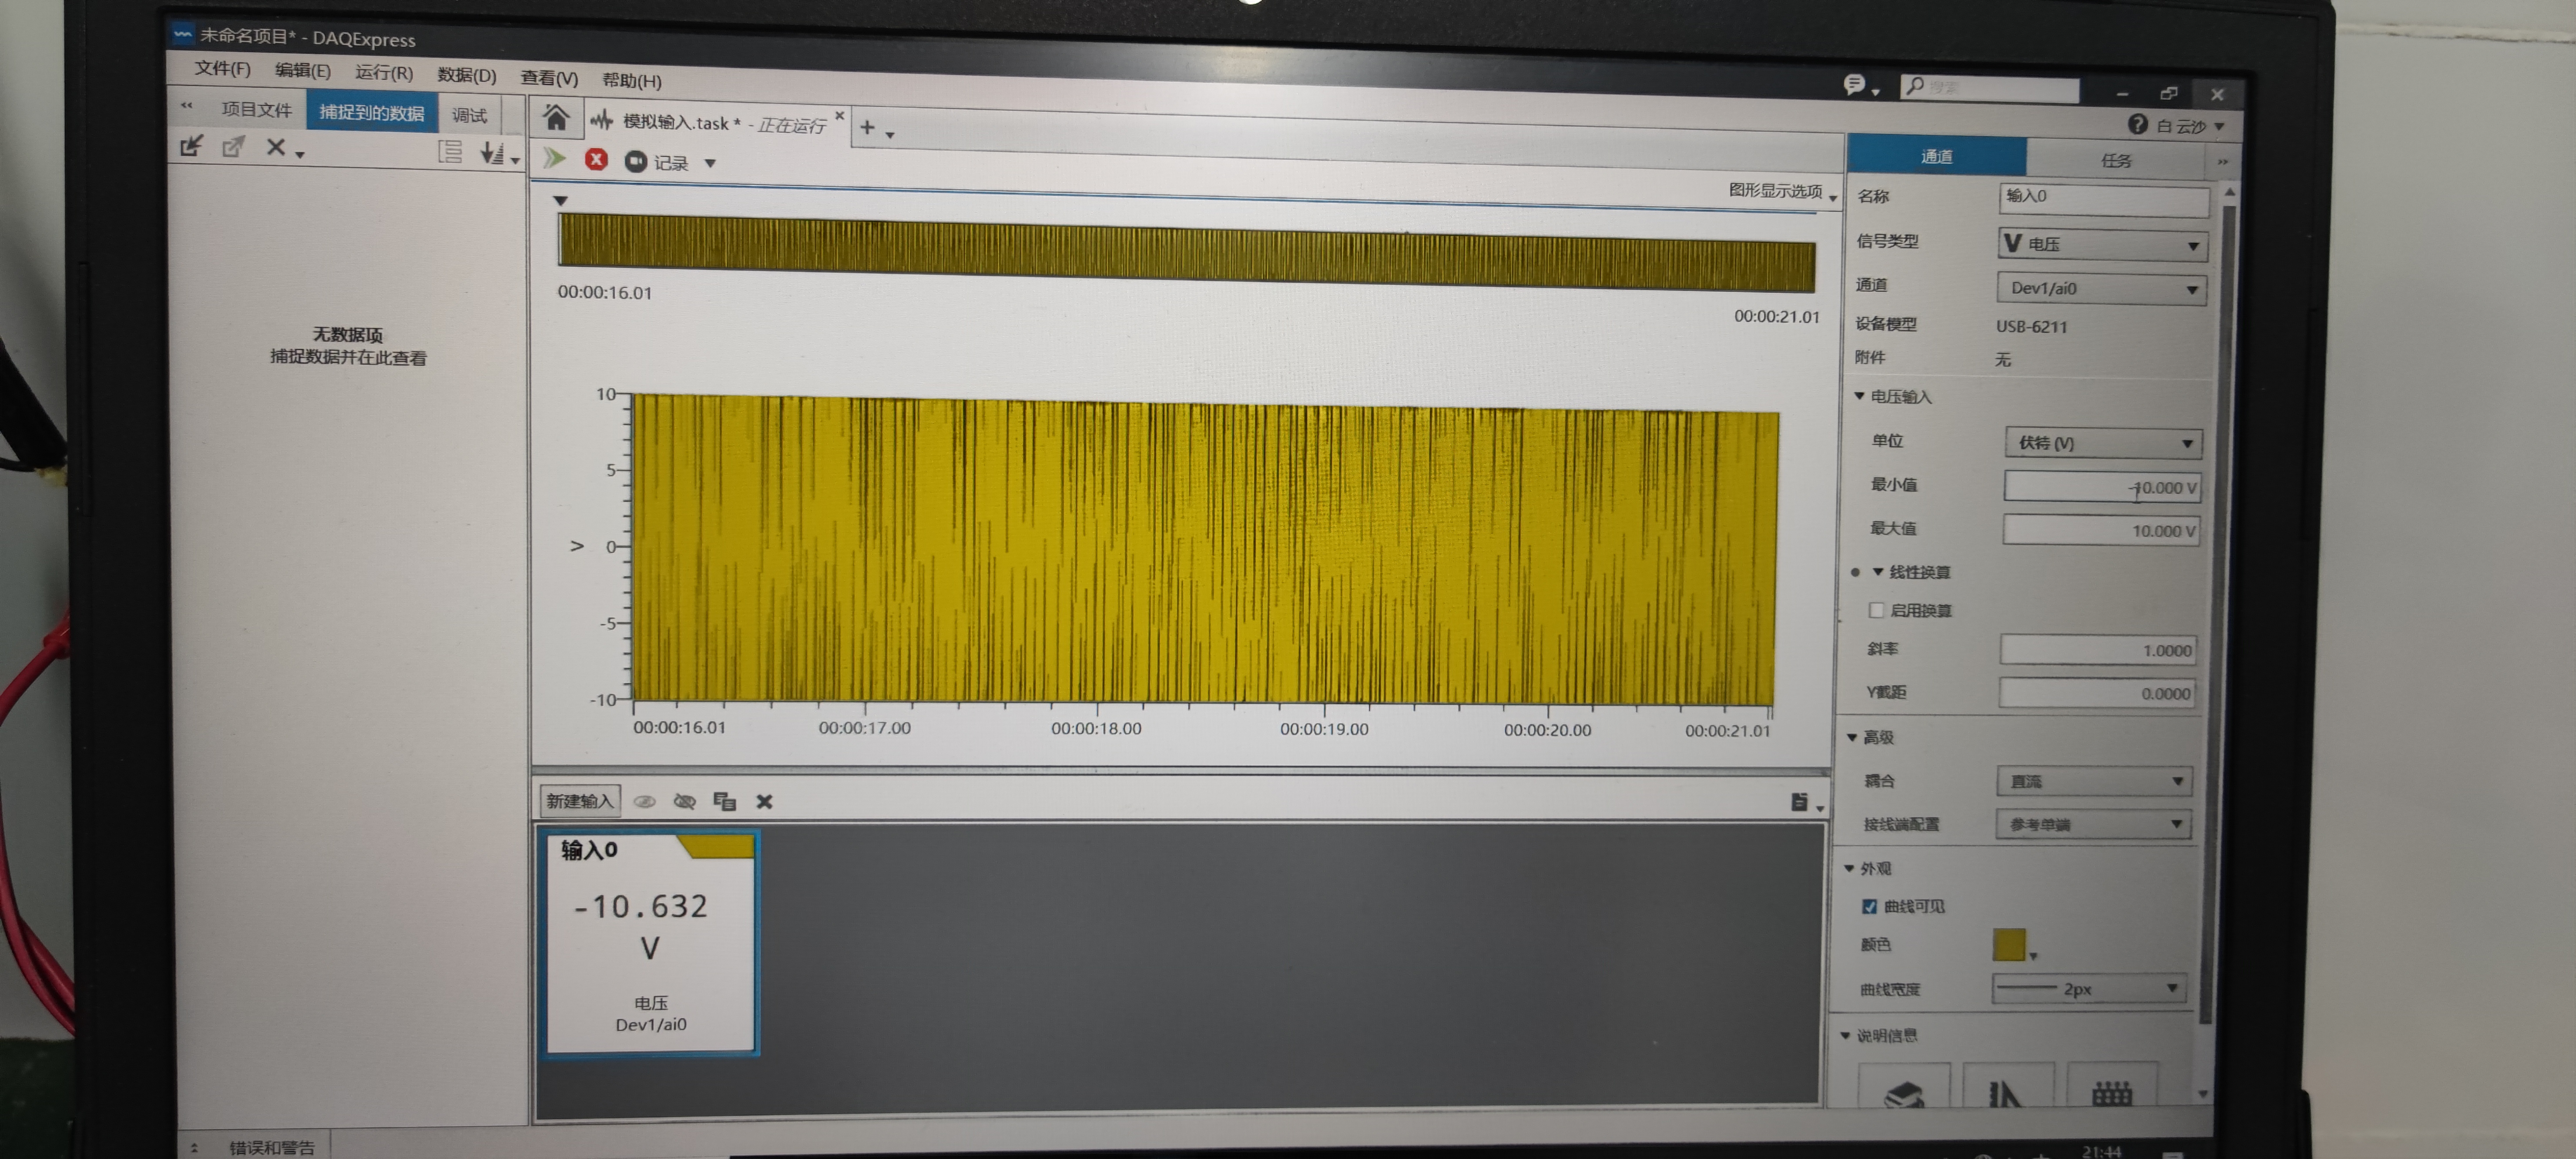This screenshot has height=1159, width=2576.
Task: Click the 最大值 10.000 V field
Action: pos(2101,530)
